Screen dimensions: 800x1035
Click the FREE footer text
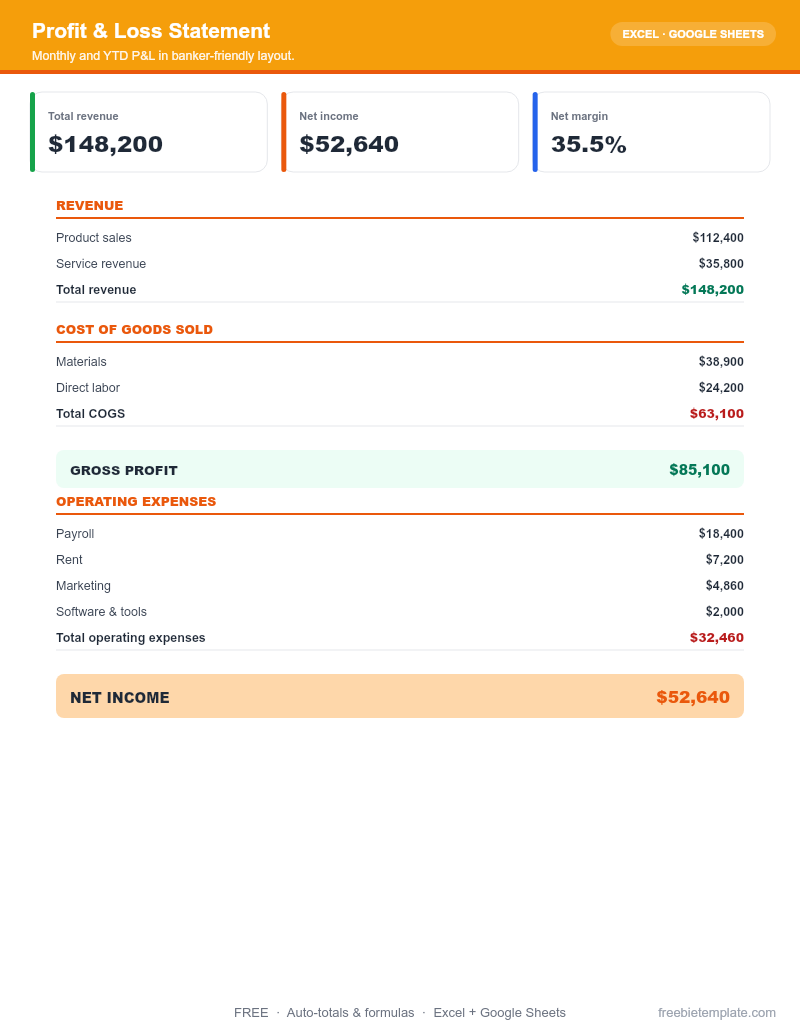[x=251, y=1013]
